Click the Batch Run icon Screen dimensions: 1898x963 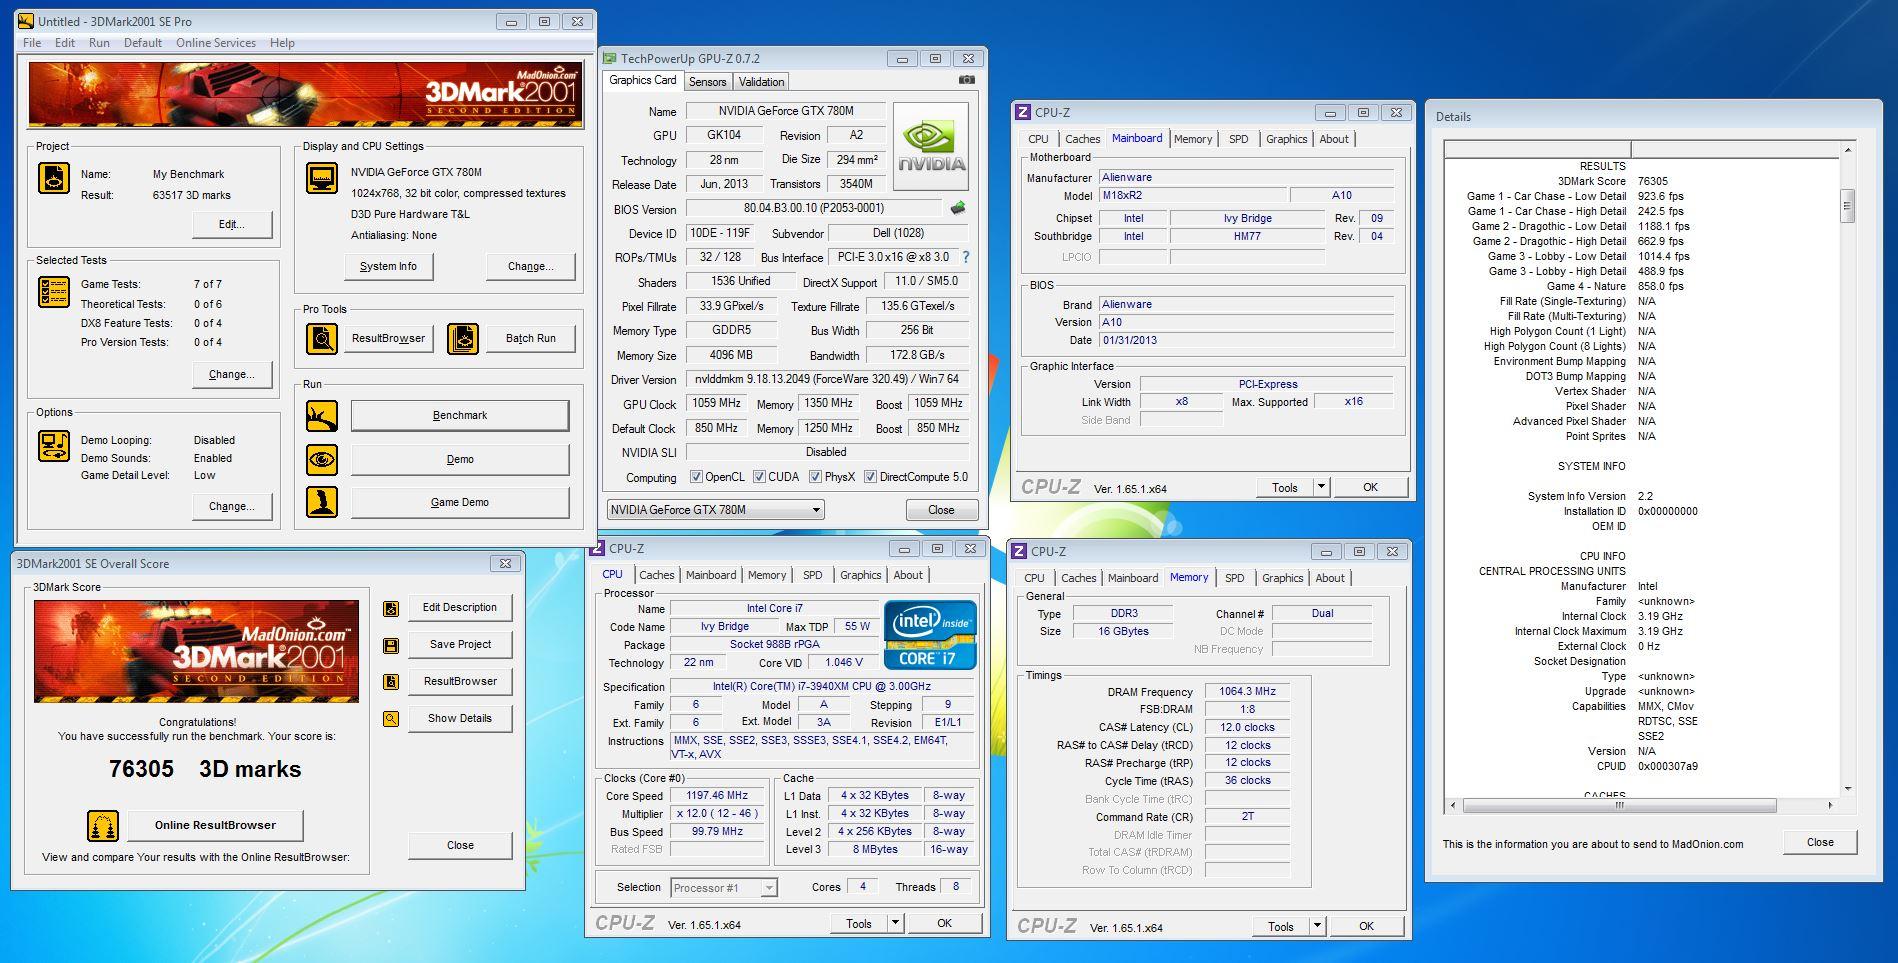(x=463, y=339)
